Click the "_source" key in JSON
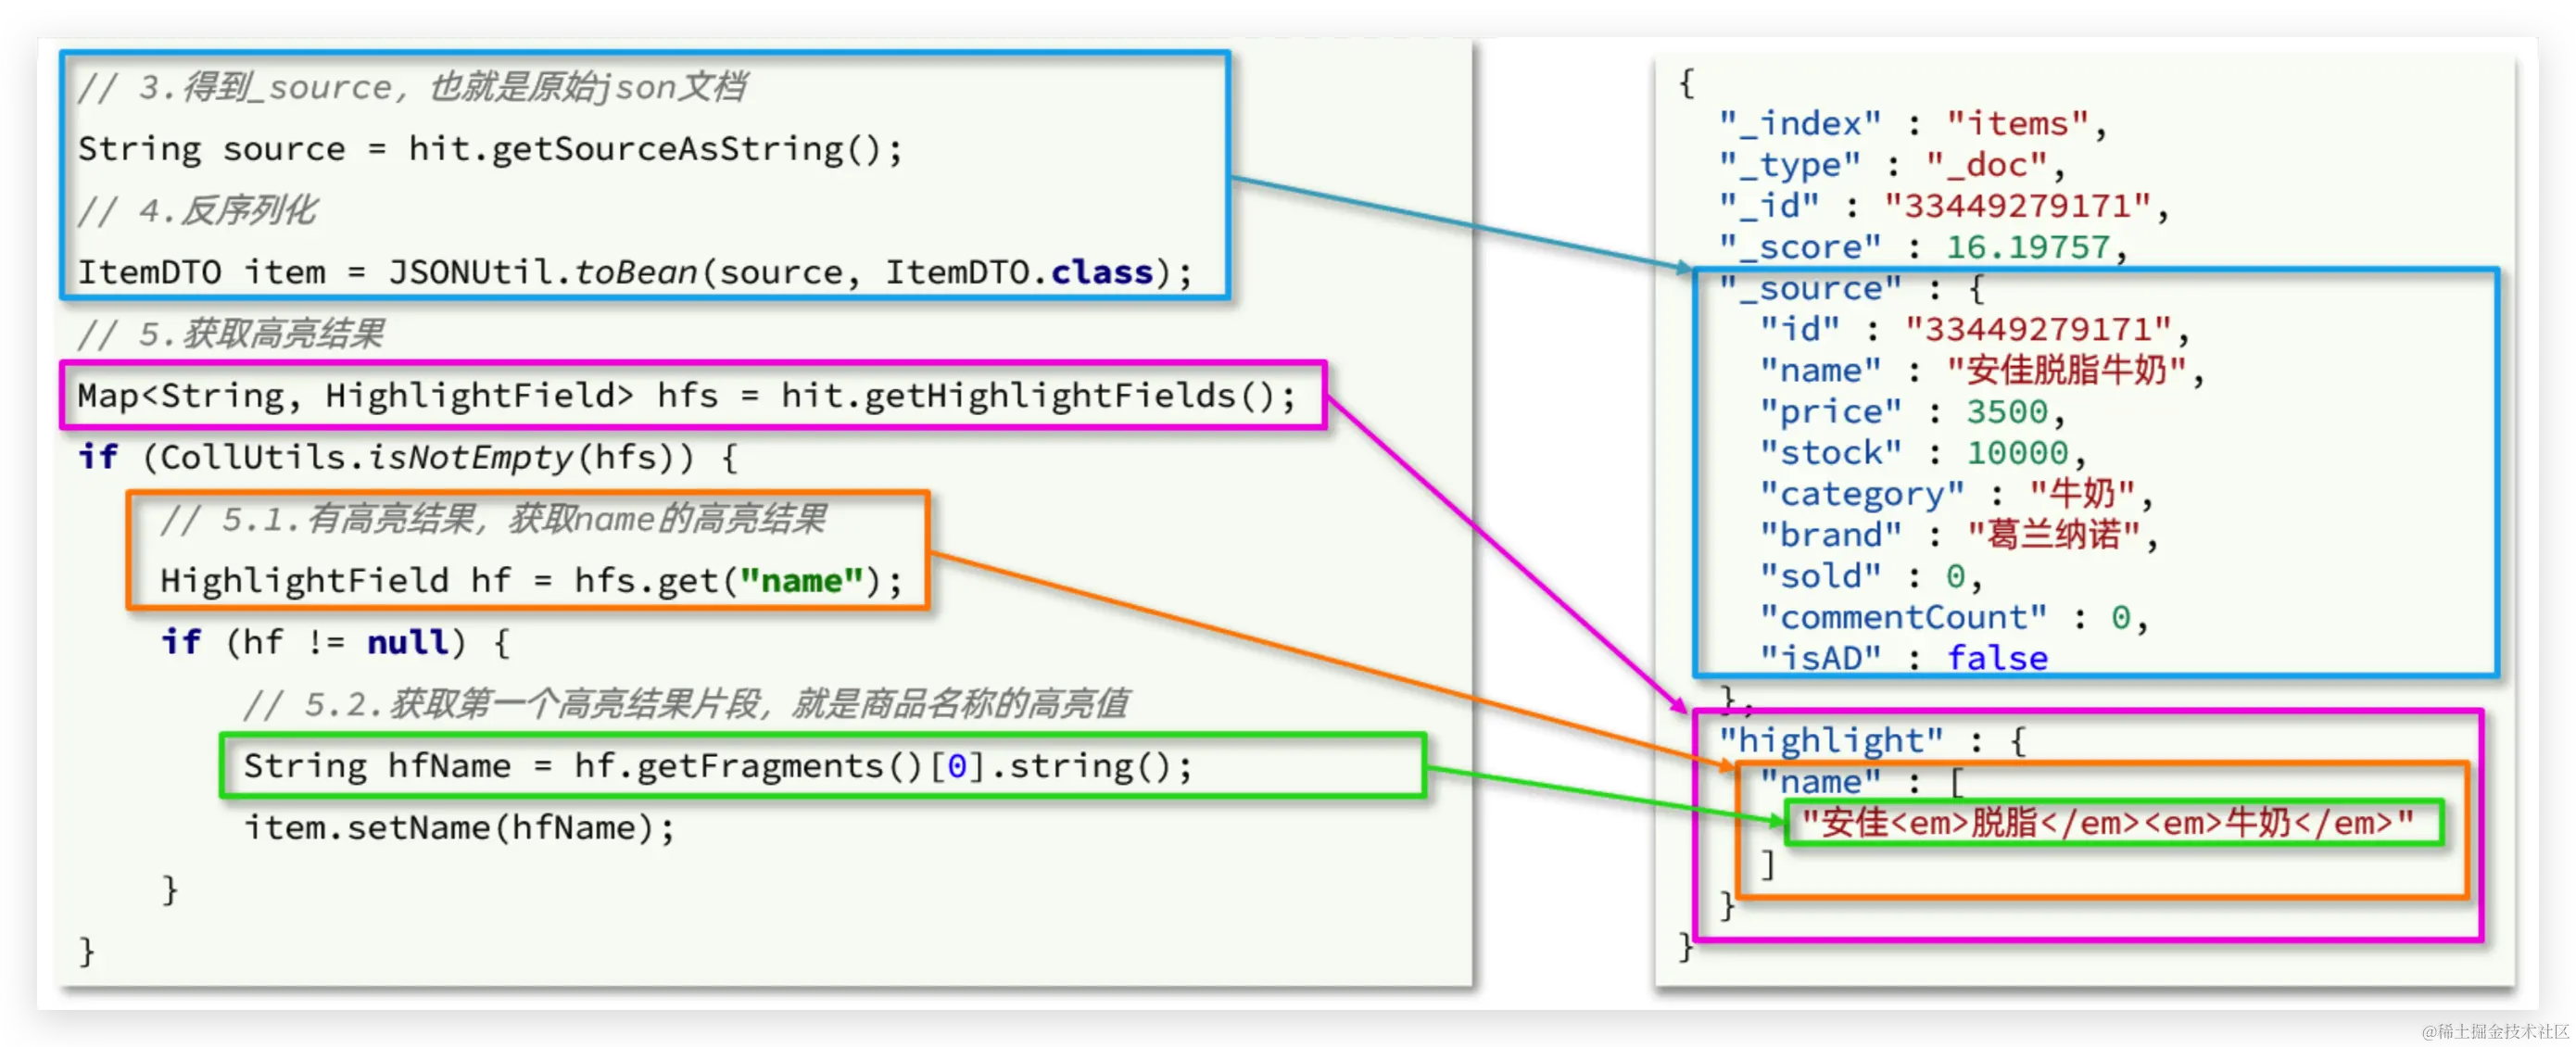 tap(1810, 289)
